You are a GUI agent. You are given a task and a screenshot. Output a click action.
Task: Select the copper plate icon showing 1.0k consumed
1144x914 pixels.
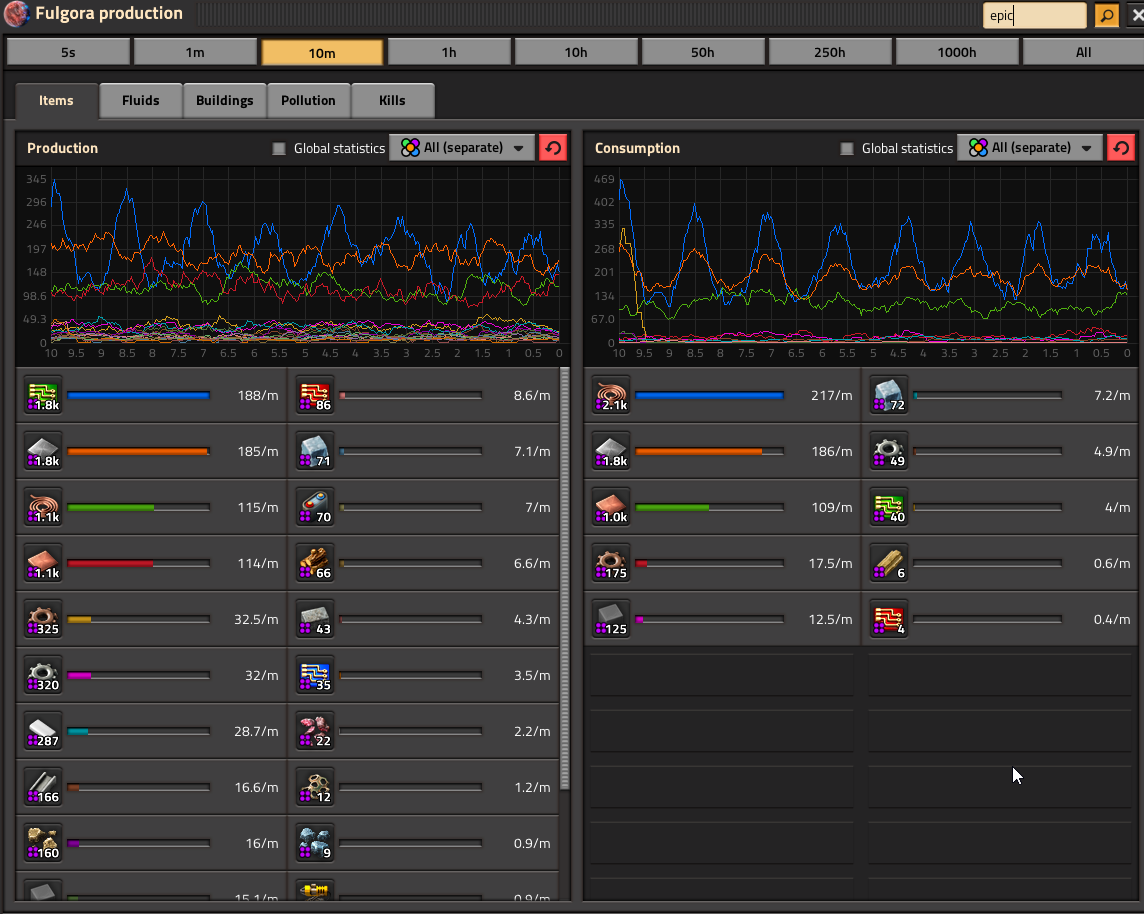pyautogui.click(x=611, y=507)
